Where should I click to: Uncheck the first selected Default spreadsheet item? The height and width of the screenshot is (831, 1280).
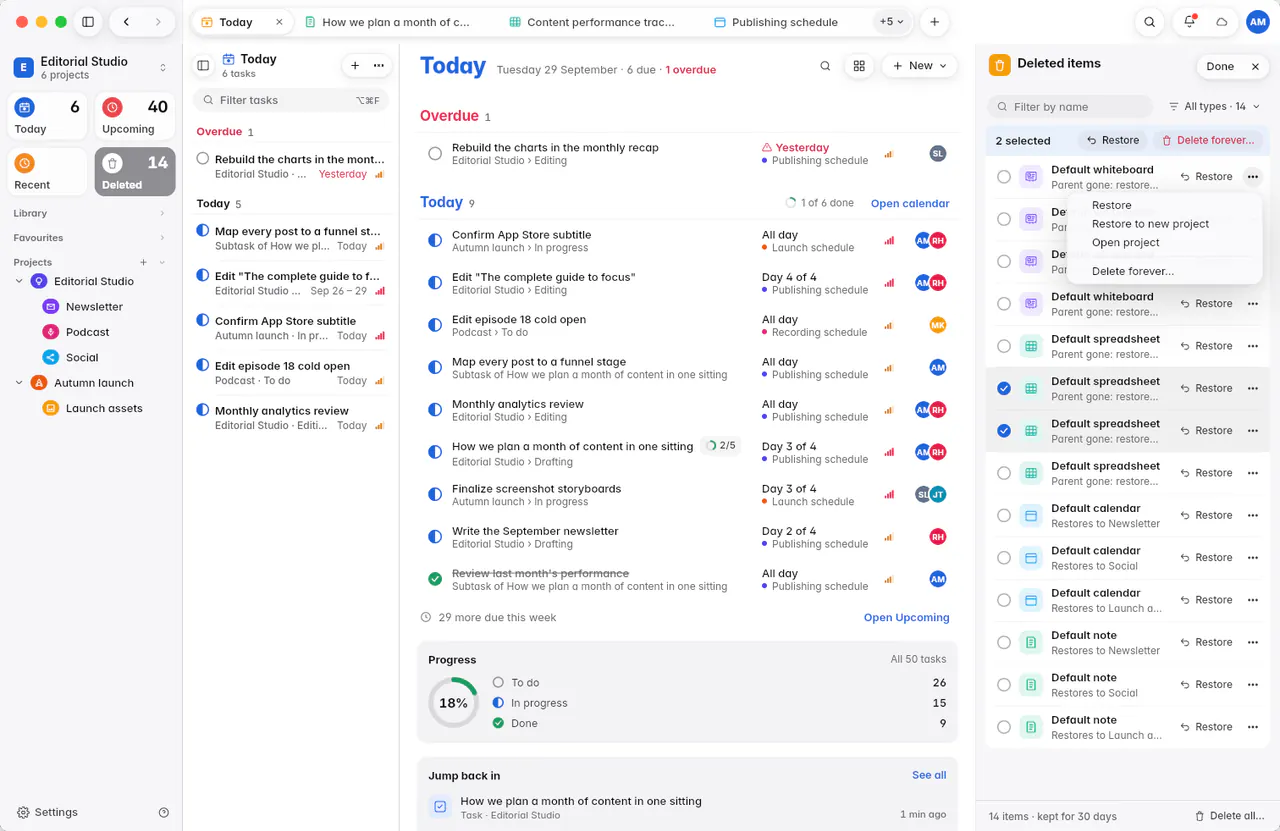point(1004,388)
